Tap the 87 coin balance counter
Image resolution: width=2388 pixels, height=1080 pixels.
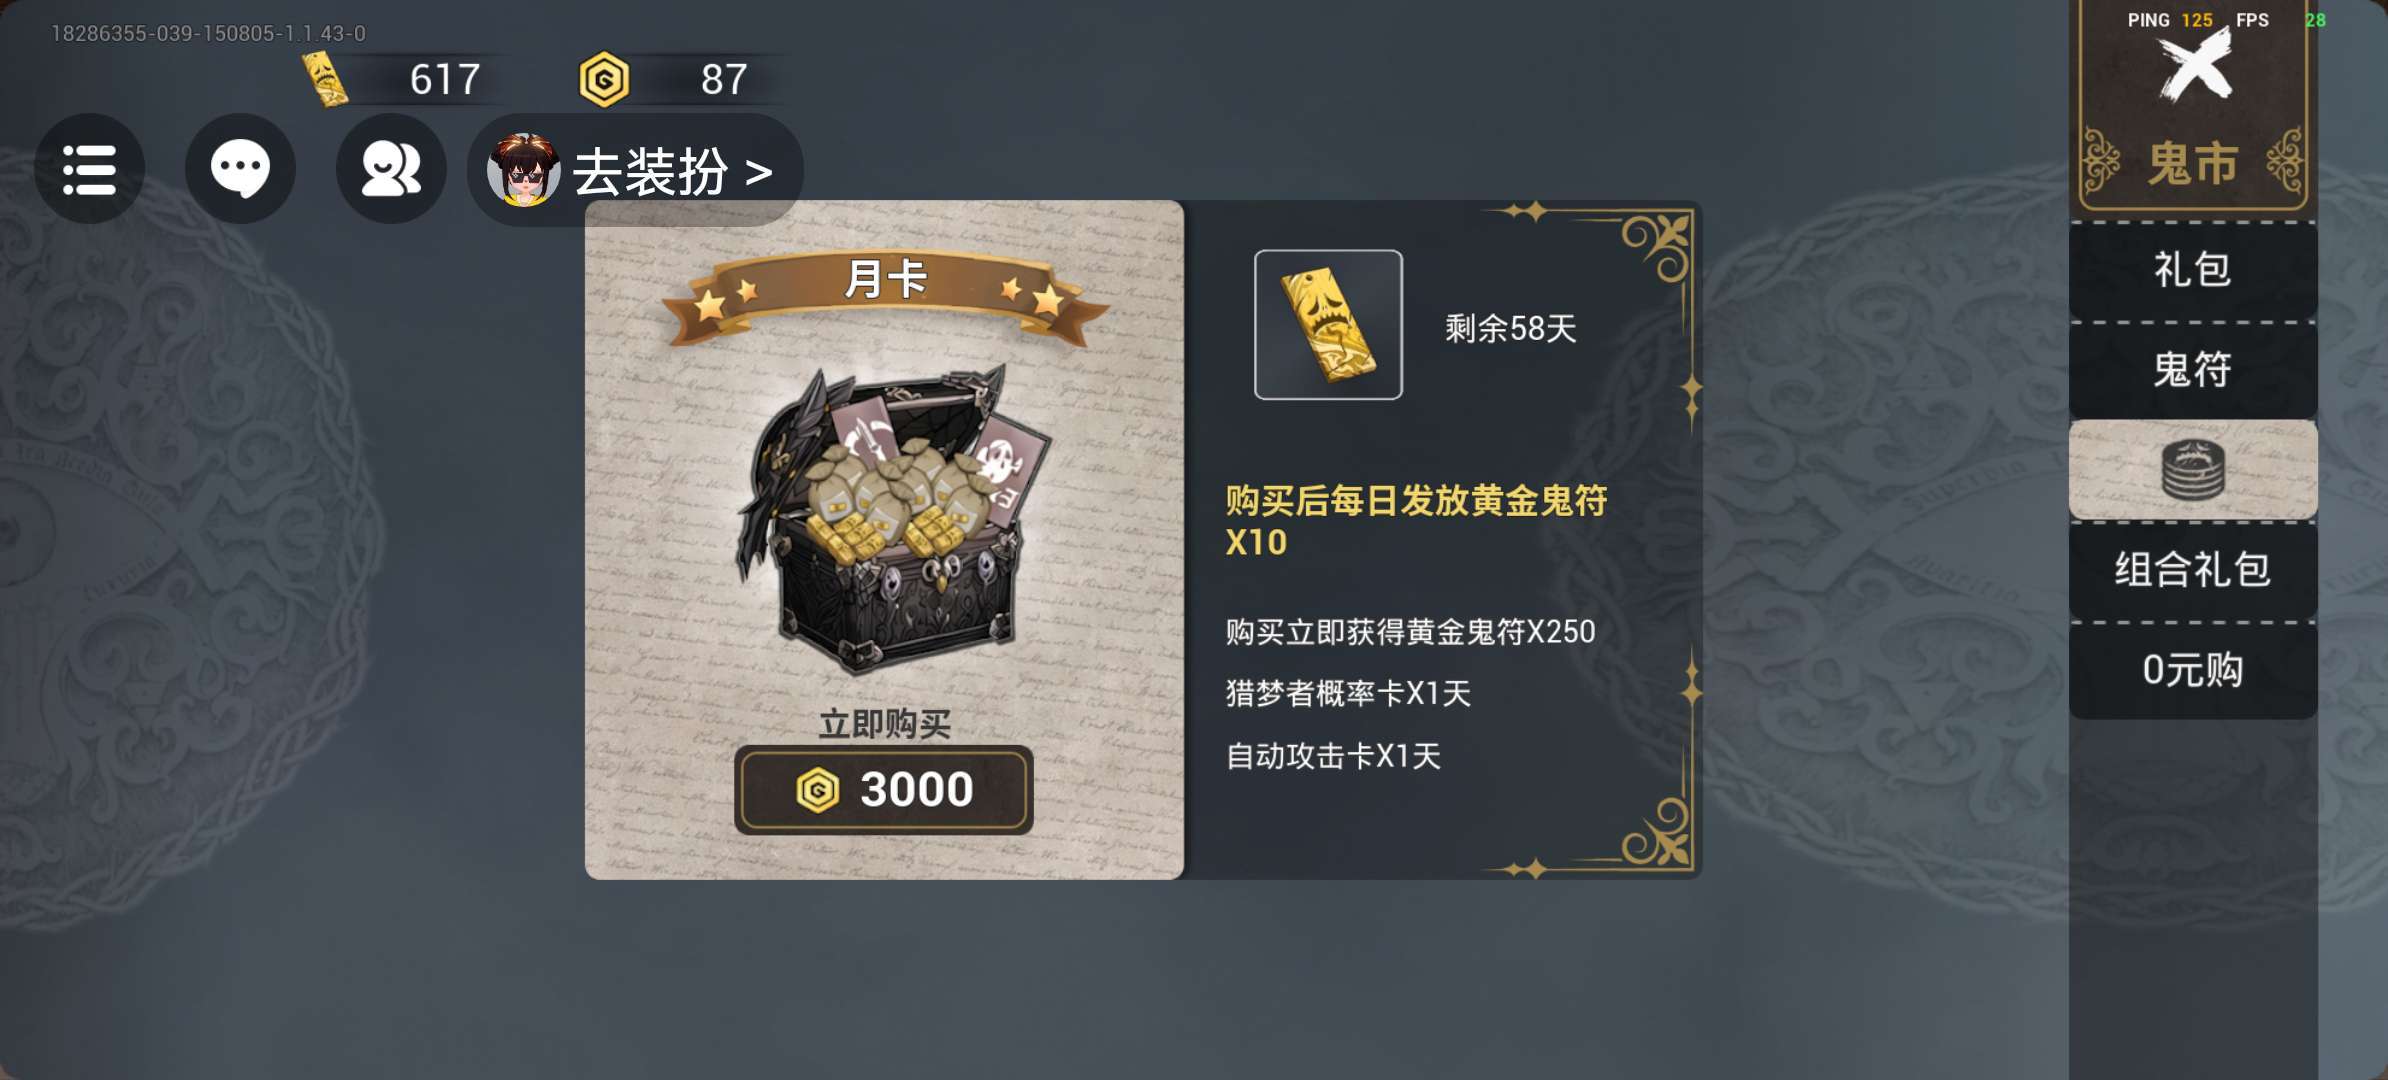[x=724, y=79]
